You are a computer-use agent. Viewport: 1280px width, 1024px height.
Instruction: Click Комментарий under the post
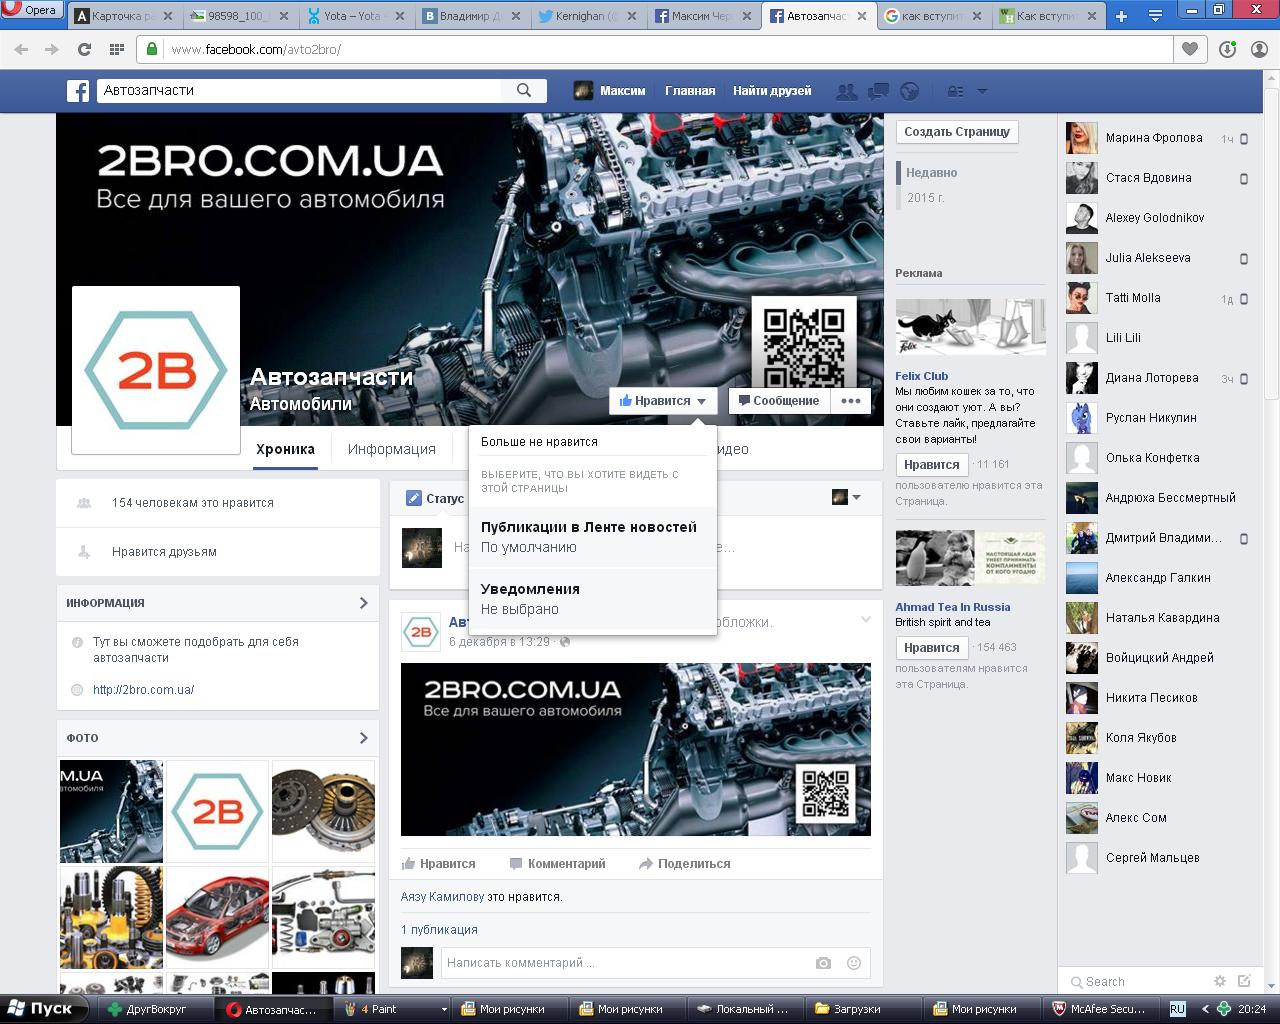557,864
